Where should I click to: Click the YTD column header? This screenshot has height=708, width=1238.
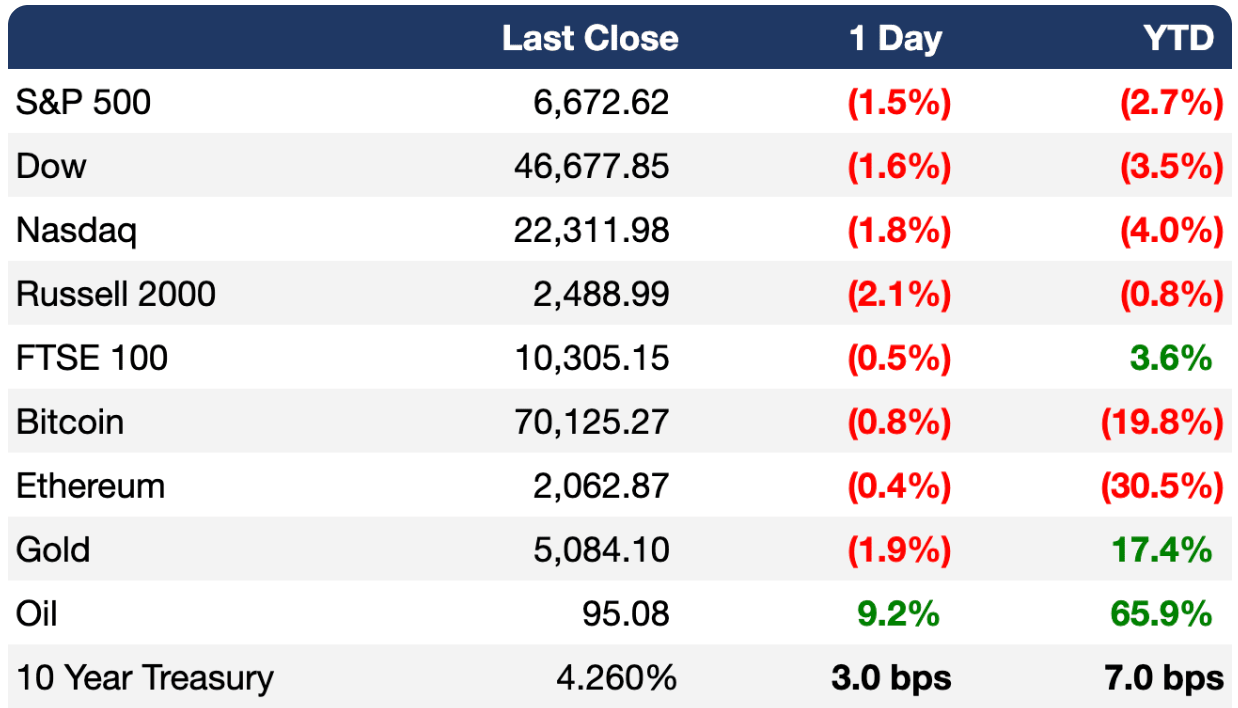[1179, 38]
